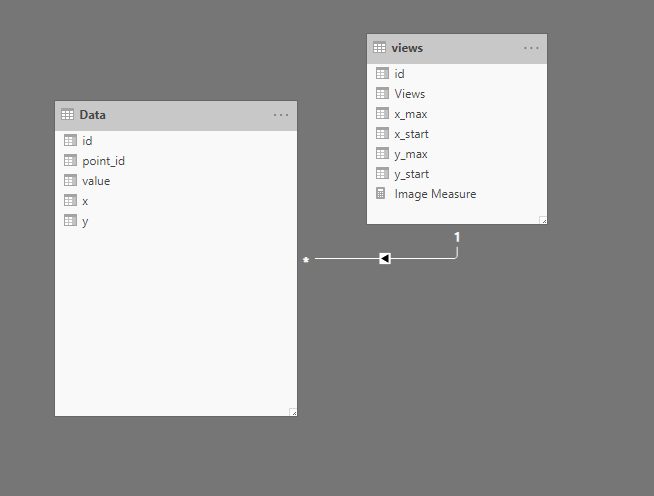Image resolution: width=654 pixels, height=496 pixels.
Task: Click the calculator icon beside Image Measure
Action: click(380, 194)
